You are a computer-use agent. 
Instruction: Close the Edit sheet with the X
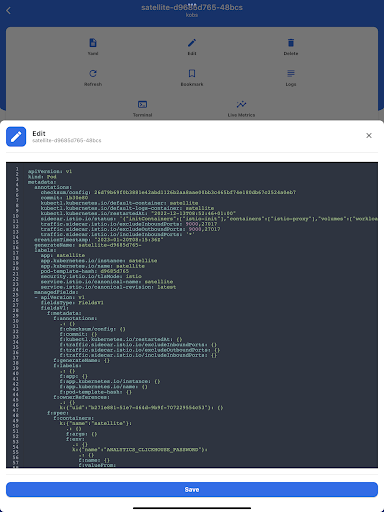point(369,135)
